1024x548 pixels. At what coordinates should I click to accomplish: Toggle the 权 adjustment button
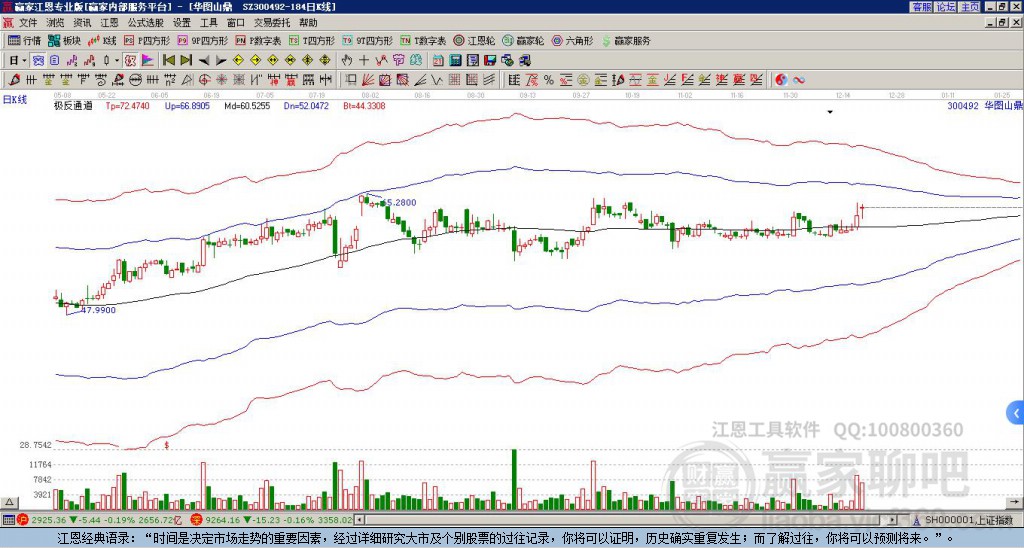click(x=130, y=61)
